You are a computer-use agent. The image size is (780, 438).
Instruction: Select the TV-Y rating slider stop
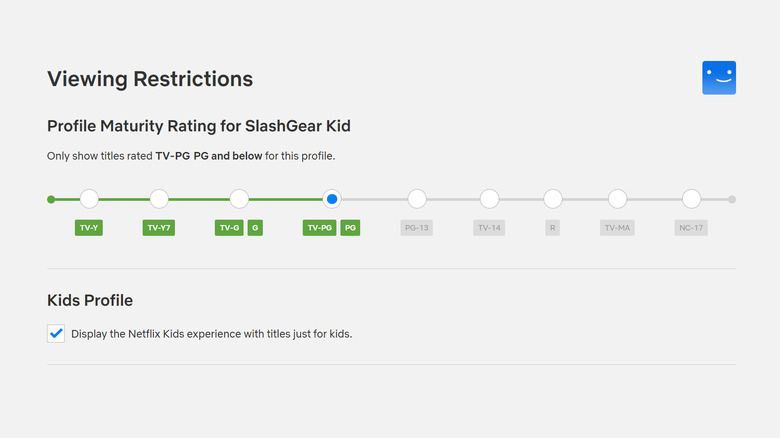(89, 199)
